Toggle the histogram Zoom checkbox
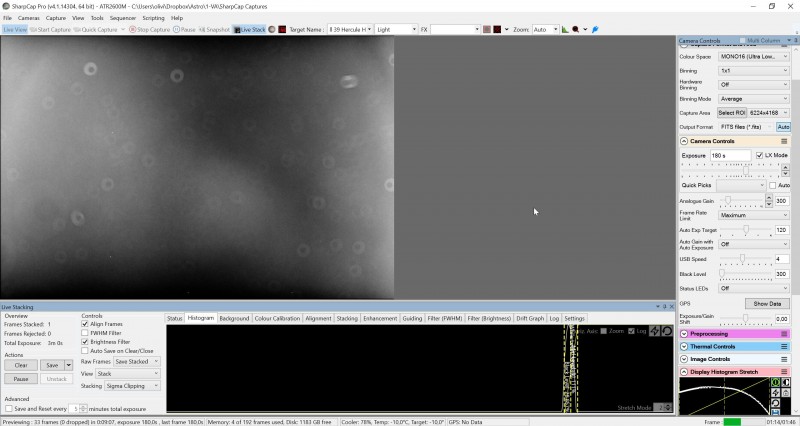 604,331
